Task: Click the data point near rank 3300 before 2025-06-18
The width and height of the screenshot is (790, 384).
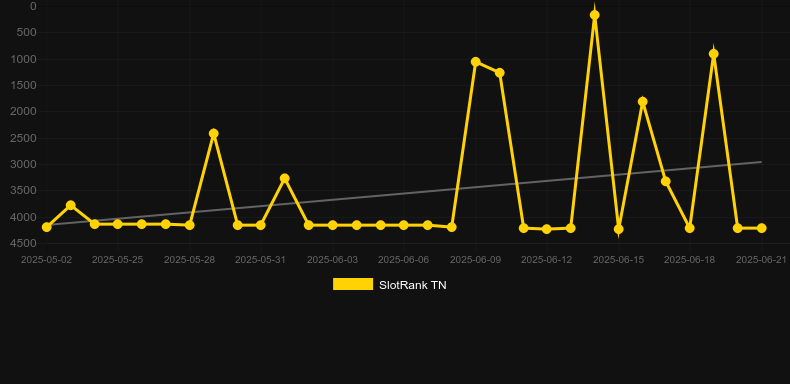Action: [x=666, y=181]
